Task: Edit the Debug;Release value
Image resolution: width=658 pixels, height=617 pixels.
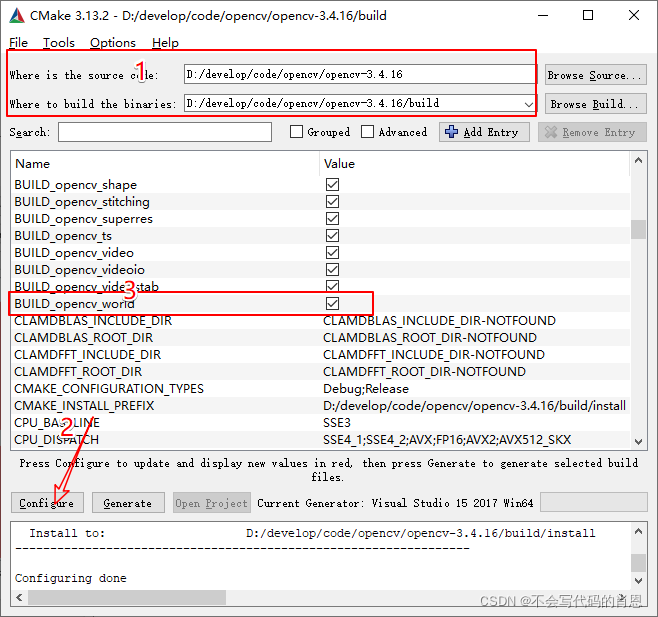Action: 366,389
